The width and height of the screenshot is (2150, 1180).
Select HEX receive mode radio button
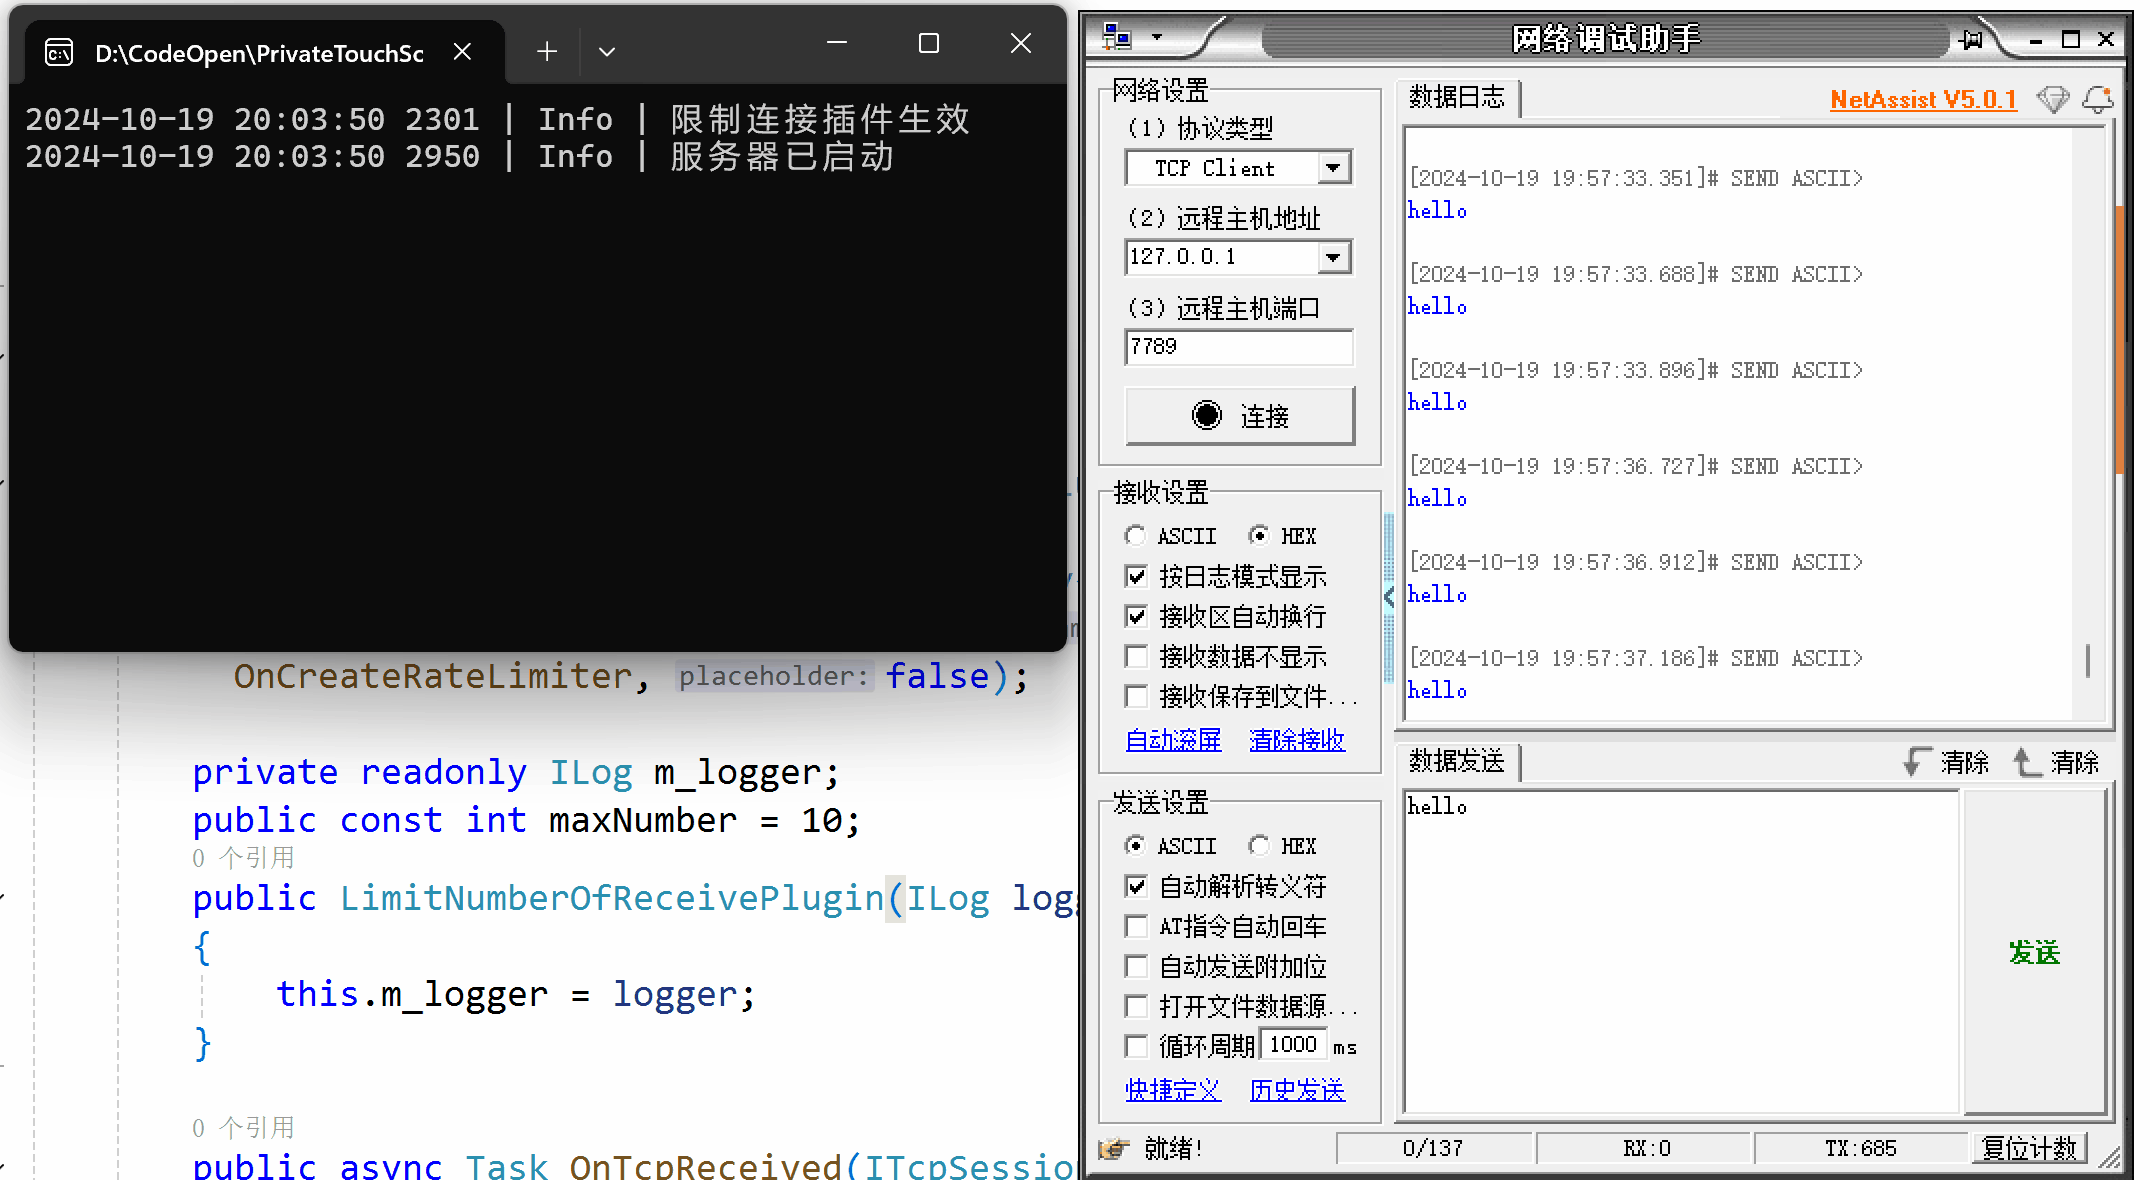1259,536
